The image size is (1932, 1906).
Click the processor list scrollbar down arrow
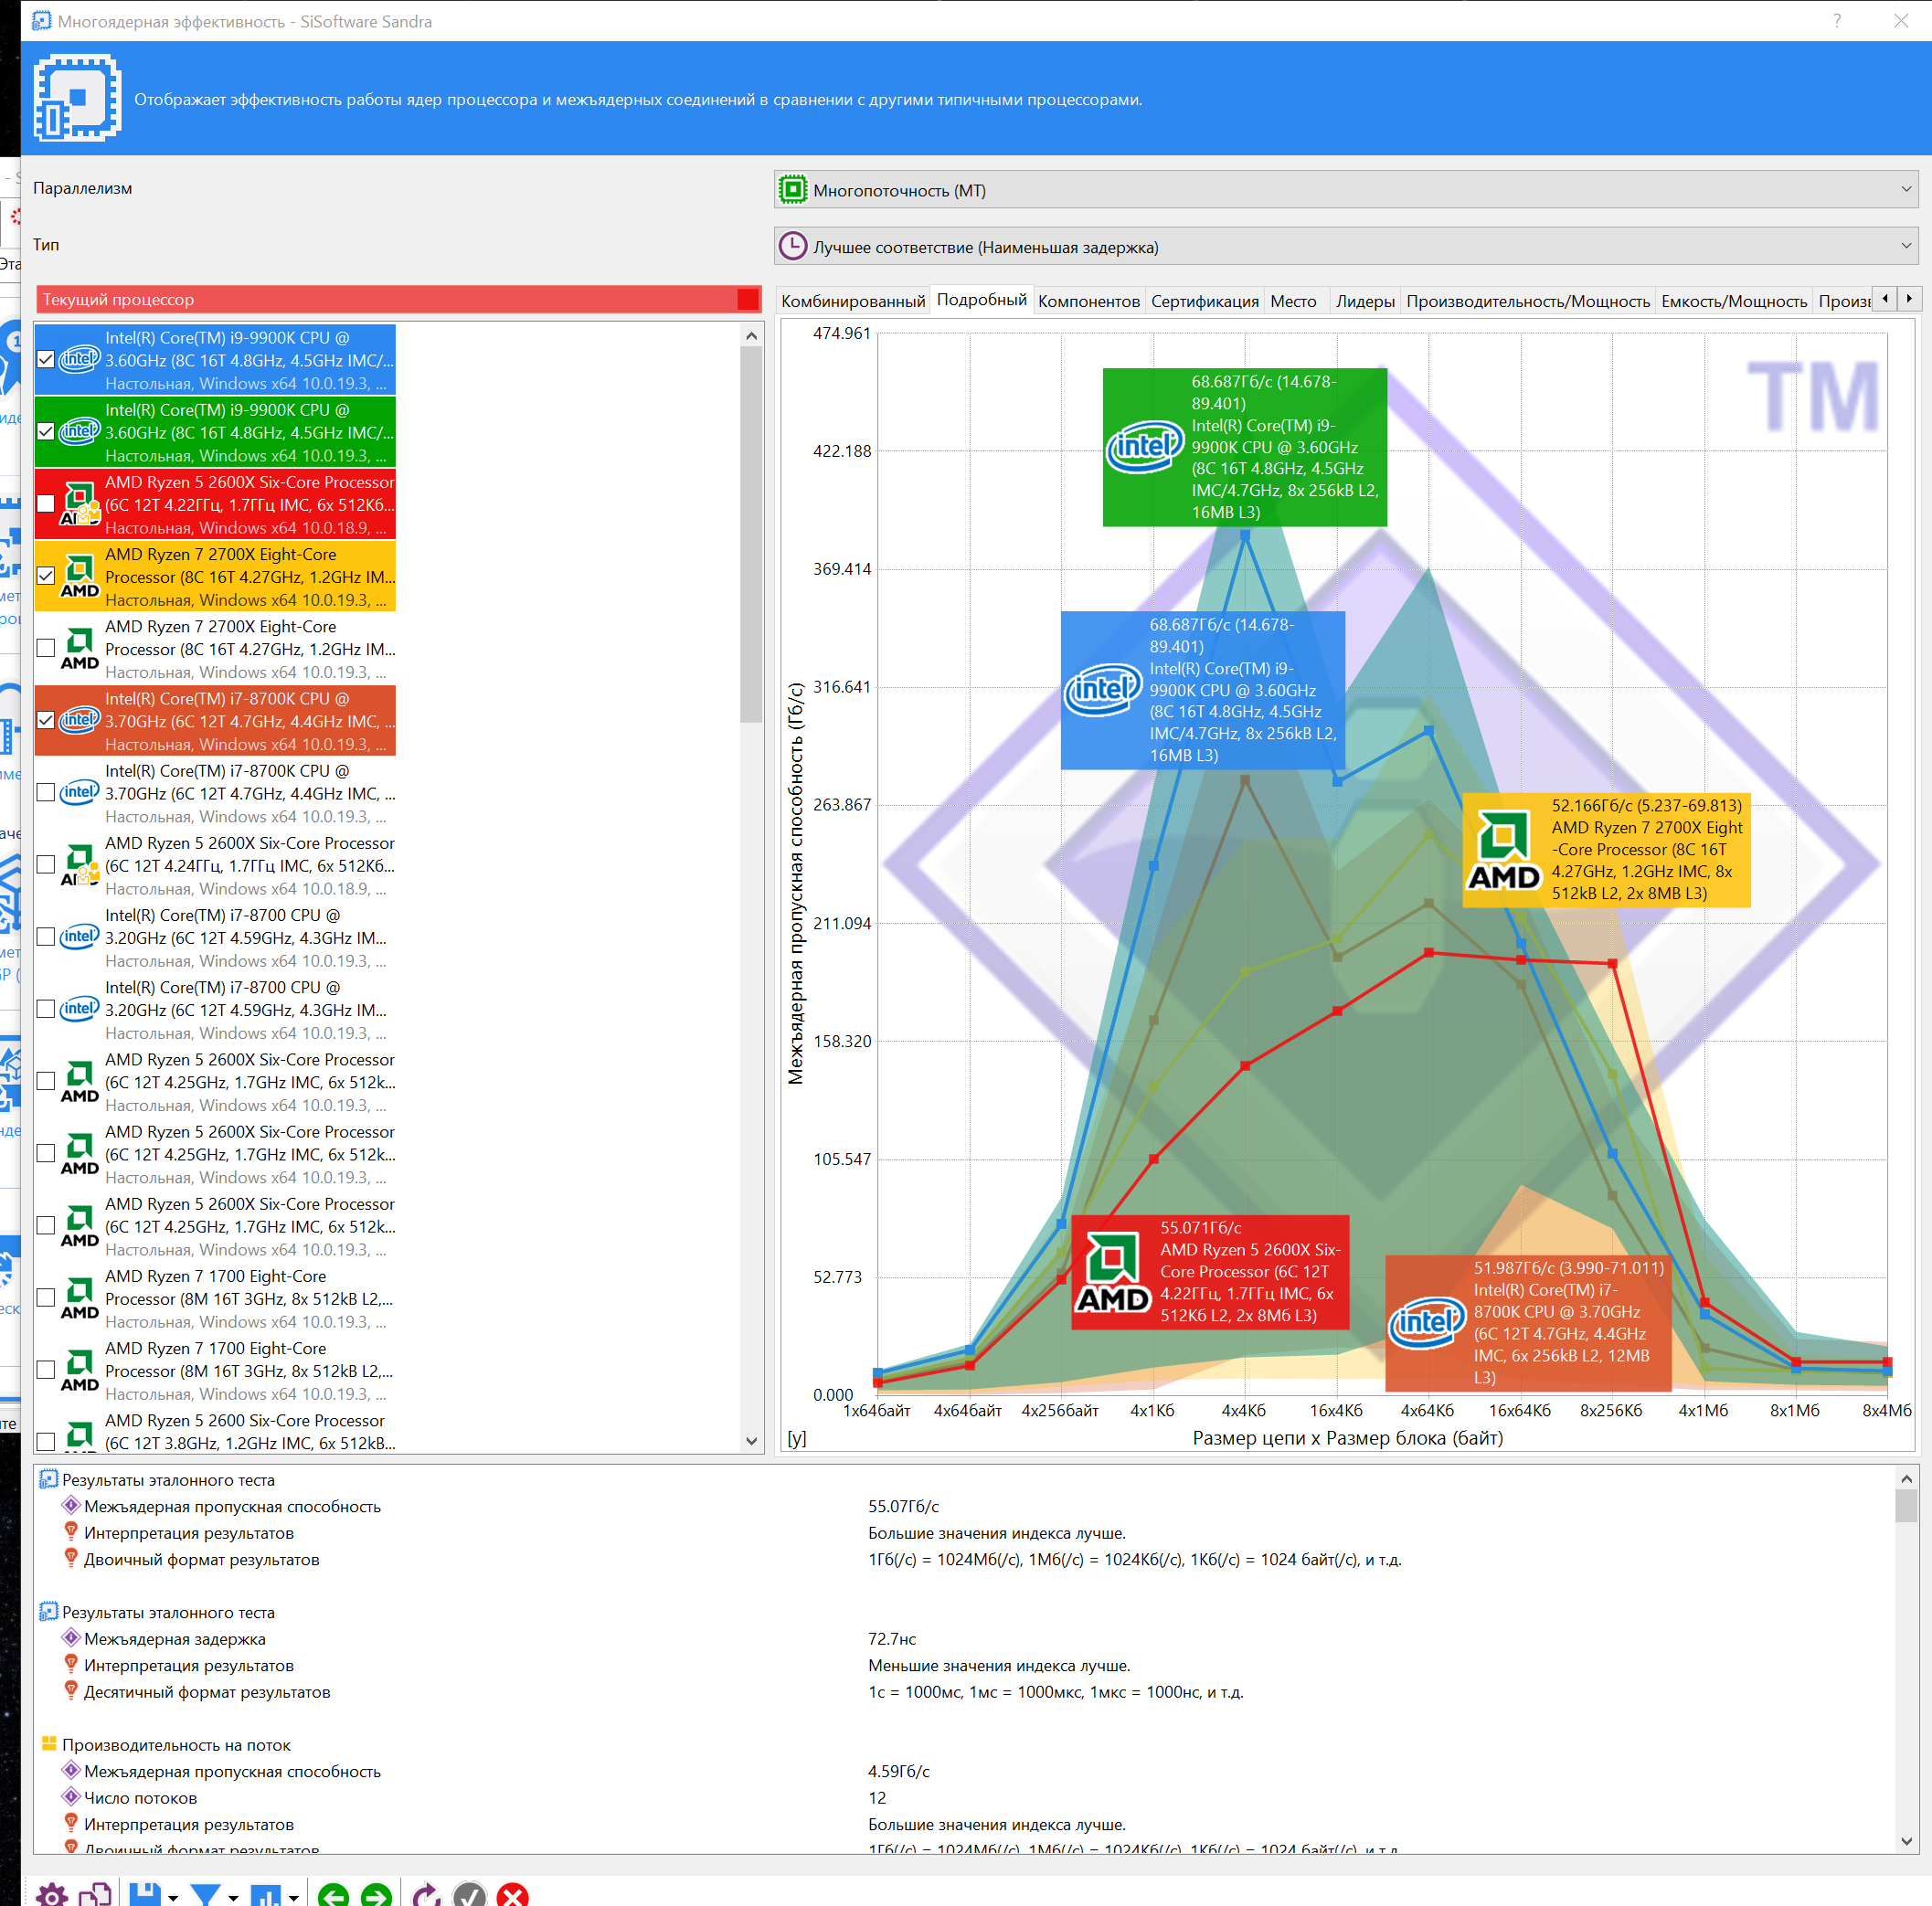(751, 1441)
